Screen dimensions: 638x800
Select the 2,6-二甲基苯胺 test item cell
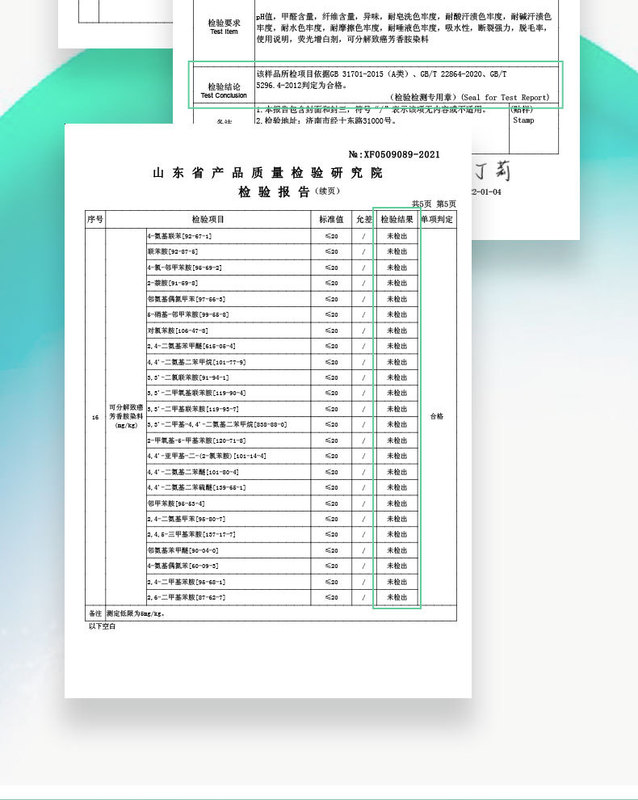pyautogui.click(x=228, y=597)
